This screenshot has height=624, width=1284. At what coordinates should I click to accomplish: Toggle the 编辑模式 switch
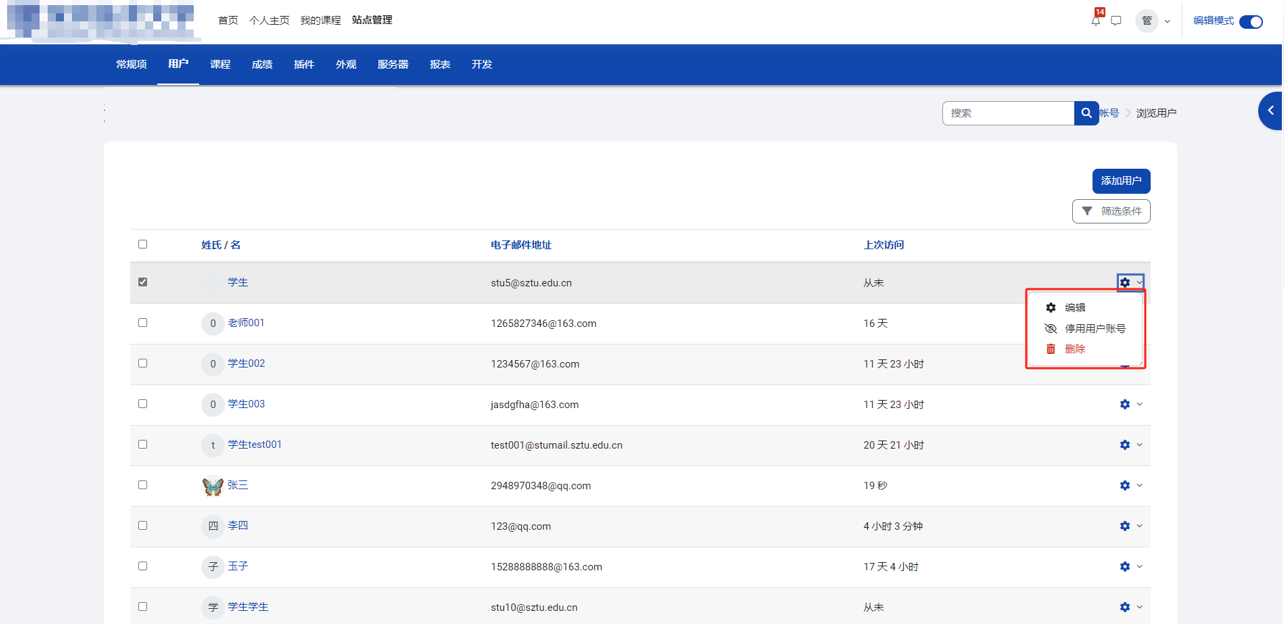tap(1250, 21)
